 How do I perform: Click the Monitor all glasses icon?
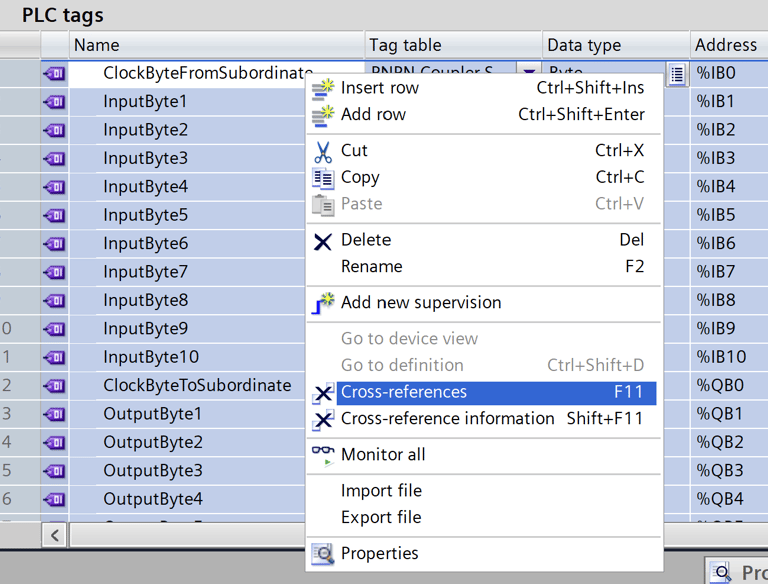323,454
